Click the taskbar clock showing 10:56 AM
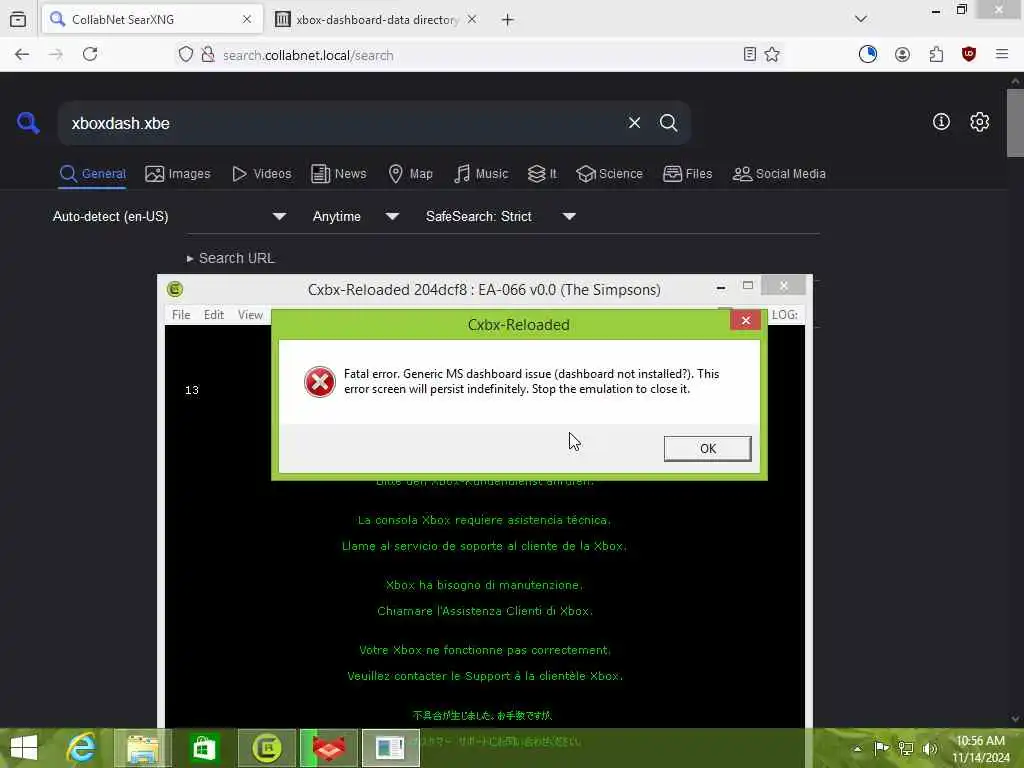This screenshot has height=768, width=1024. click(980, 748)
